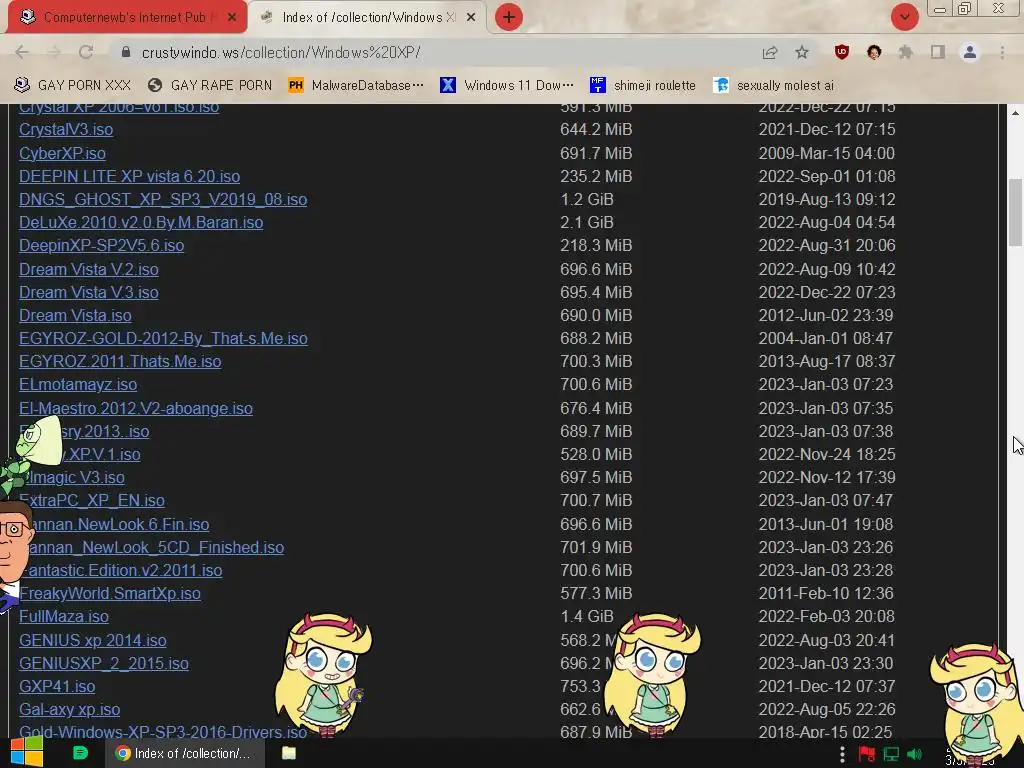Focus the Chrome window in the taskbar
The image size is (1024, 768).
185,753
